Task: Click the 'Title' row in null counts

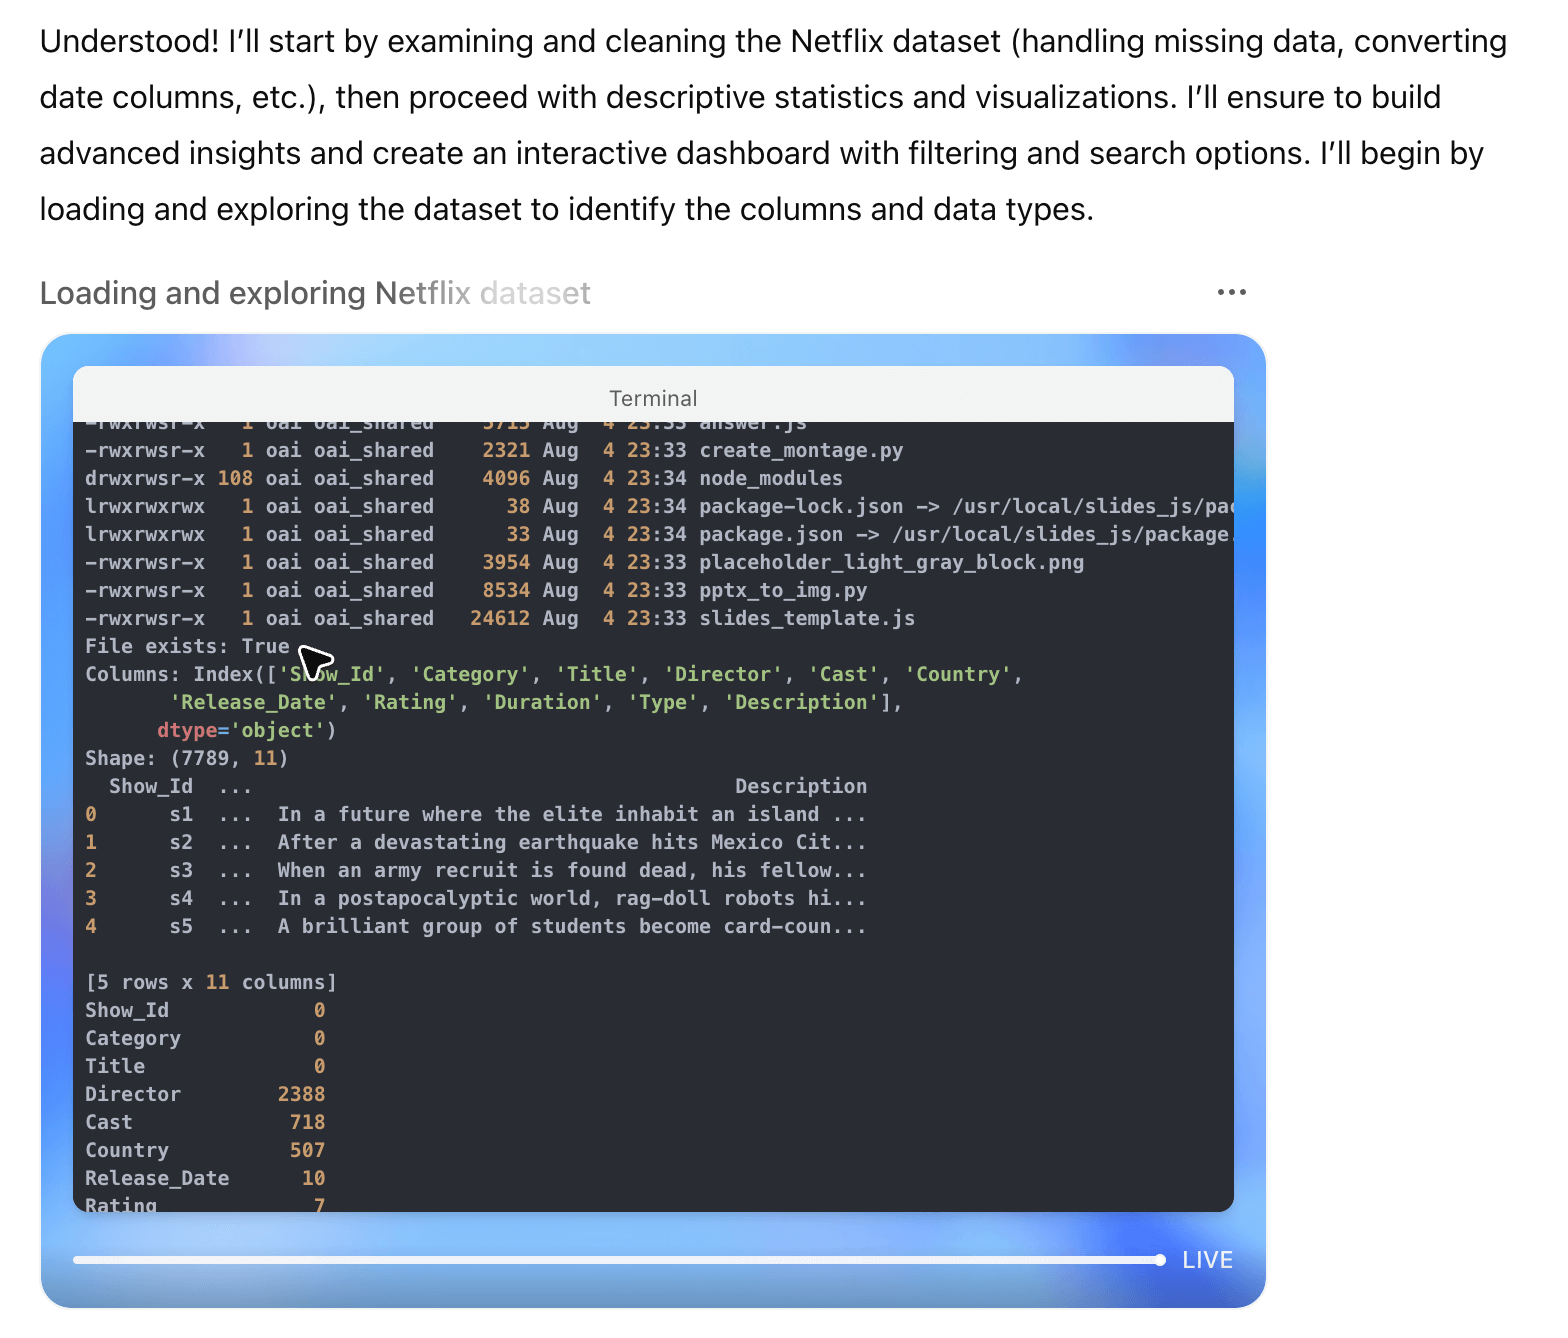Action: pyautogui.click(x=205, y=1066)
